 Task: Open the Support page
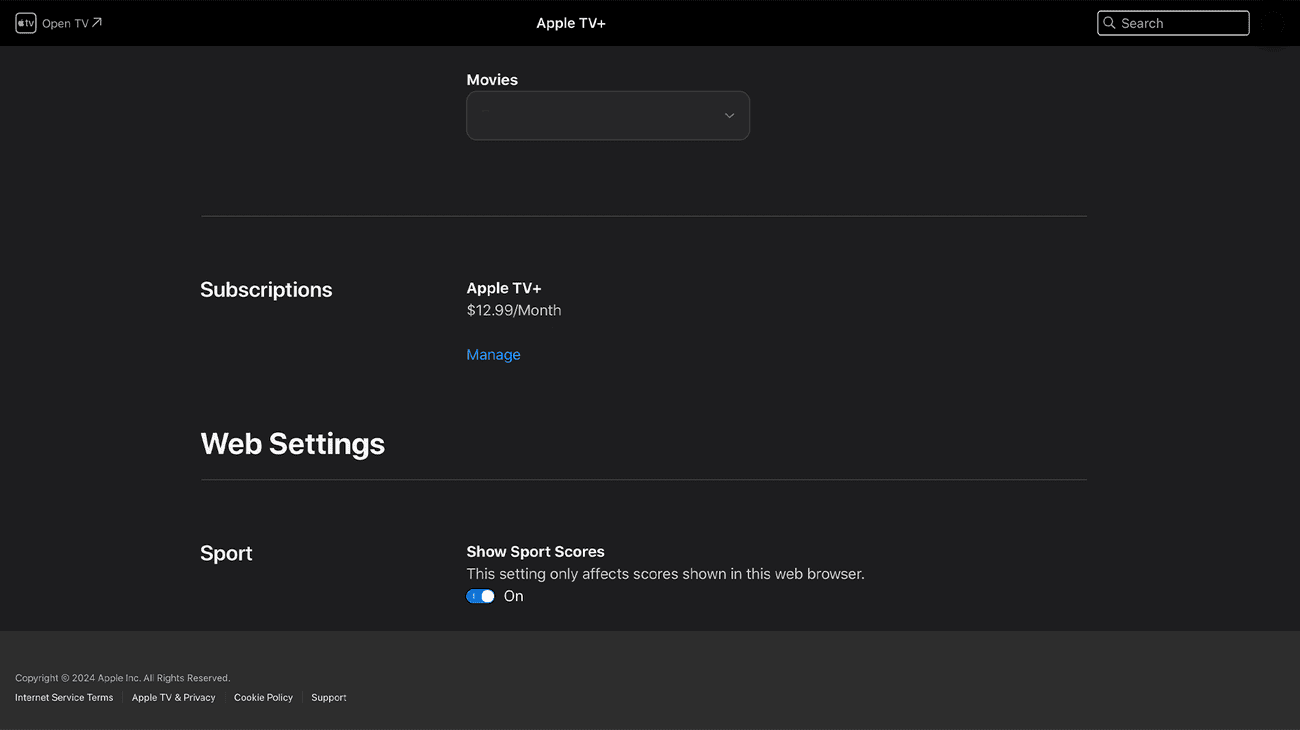coord(328,697)
